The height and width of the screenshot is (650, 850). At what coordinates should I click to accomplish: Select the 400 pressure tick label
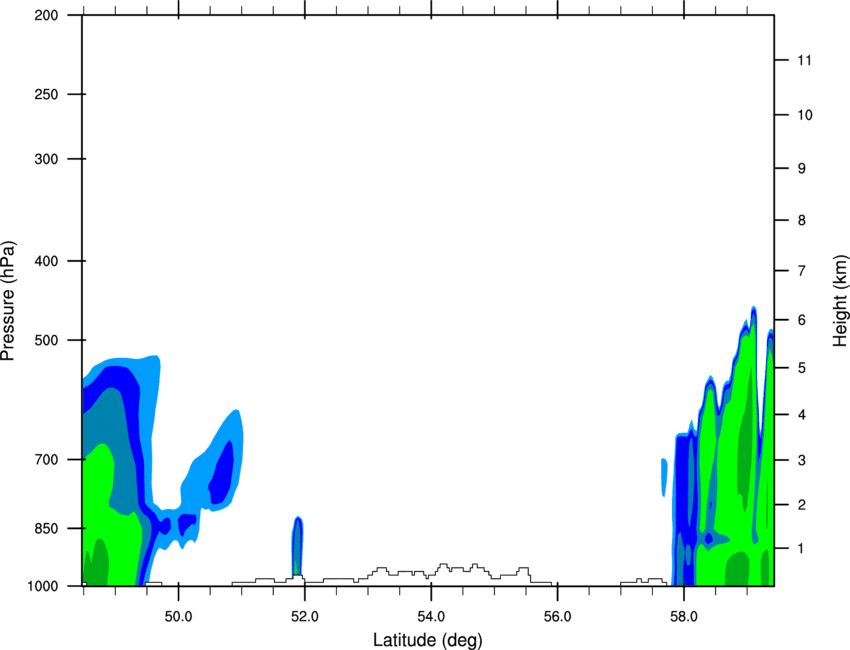coord(47,261)
